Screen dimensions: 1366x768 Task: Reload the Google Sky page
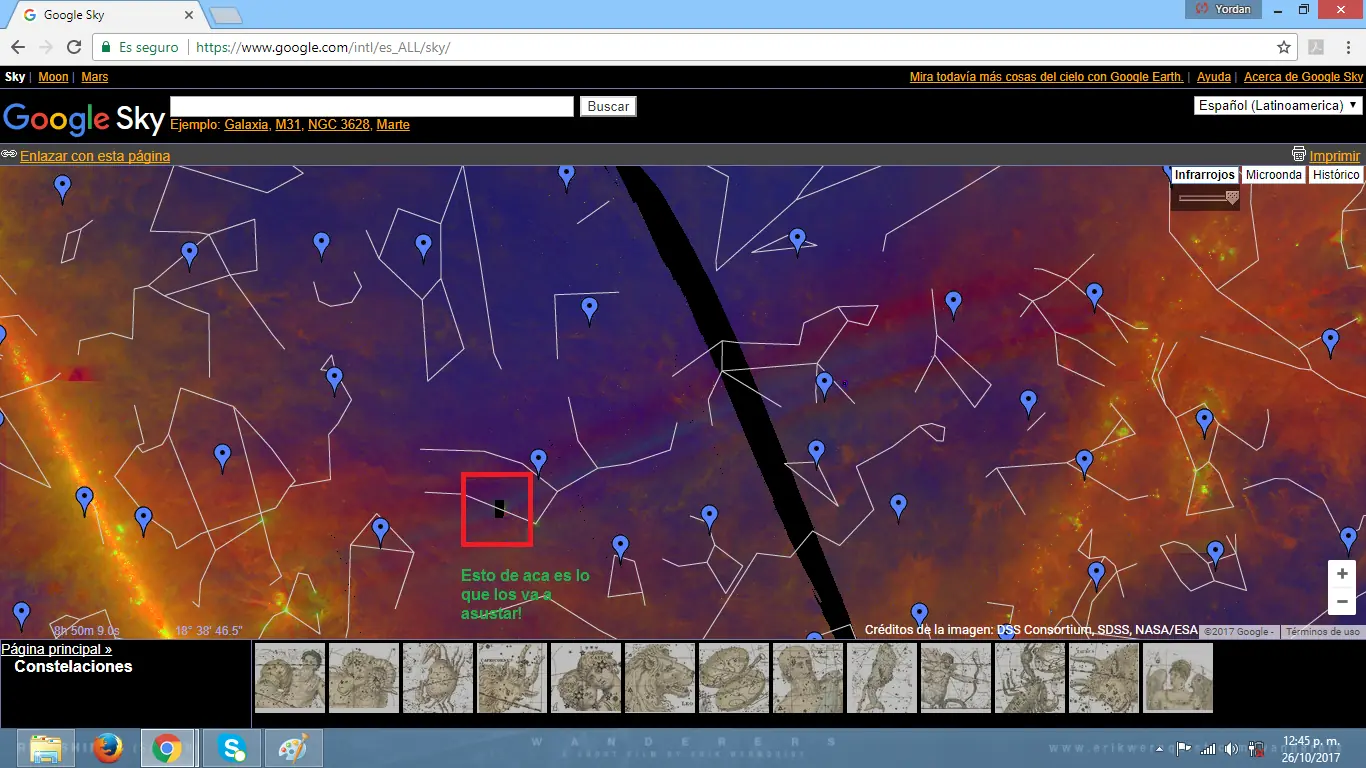(x=74, y=47)
